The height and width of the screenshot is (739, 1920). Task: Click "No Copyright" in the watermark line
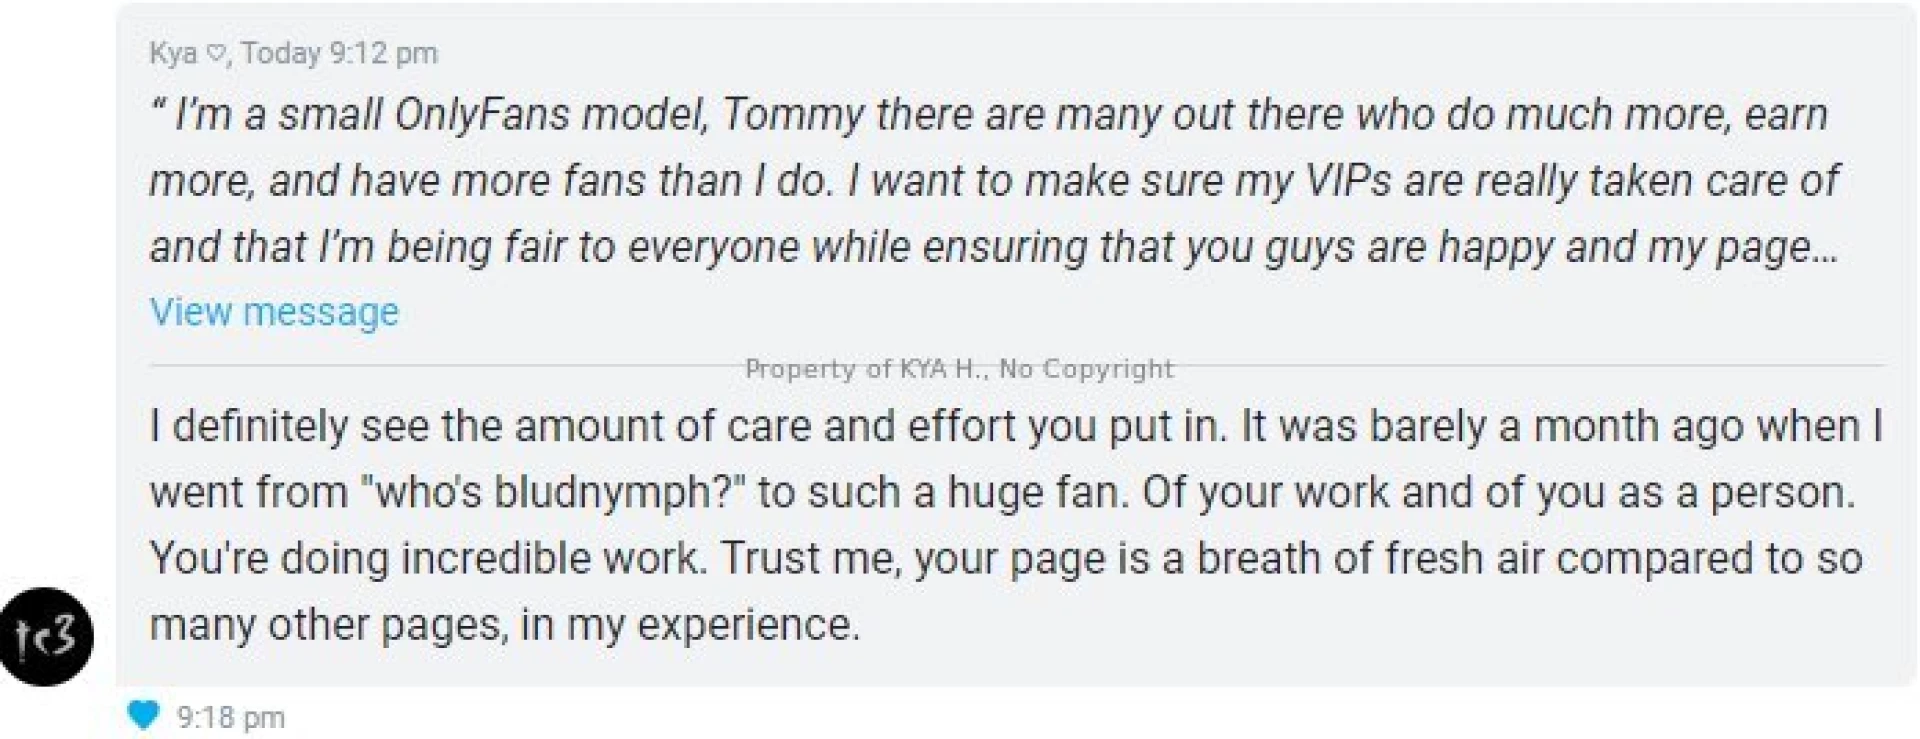[x=1085, y=369]
